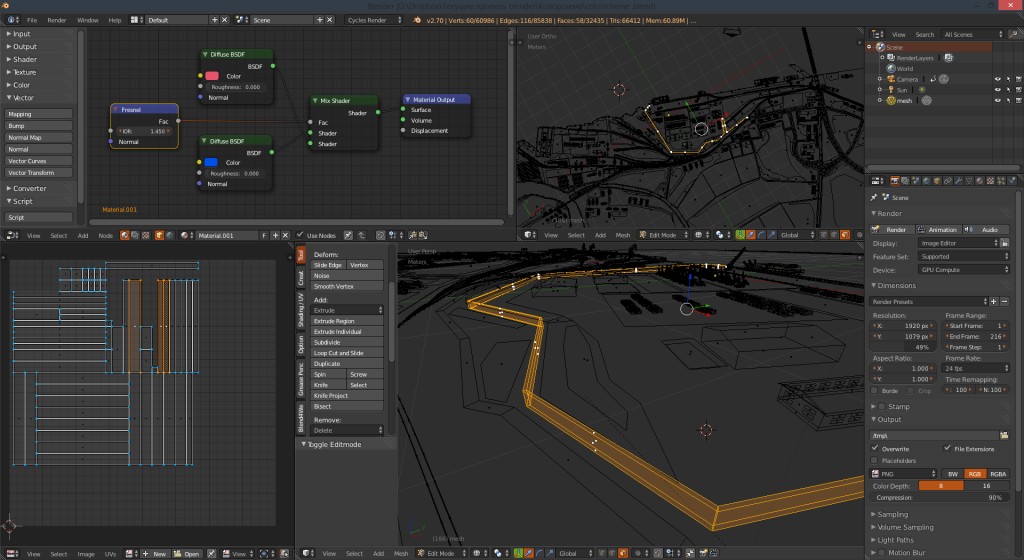Screen dimensions: 1024x560
Task: Open the Render properties tab icon
Action: point(895,181)
